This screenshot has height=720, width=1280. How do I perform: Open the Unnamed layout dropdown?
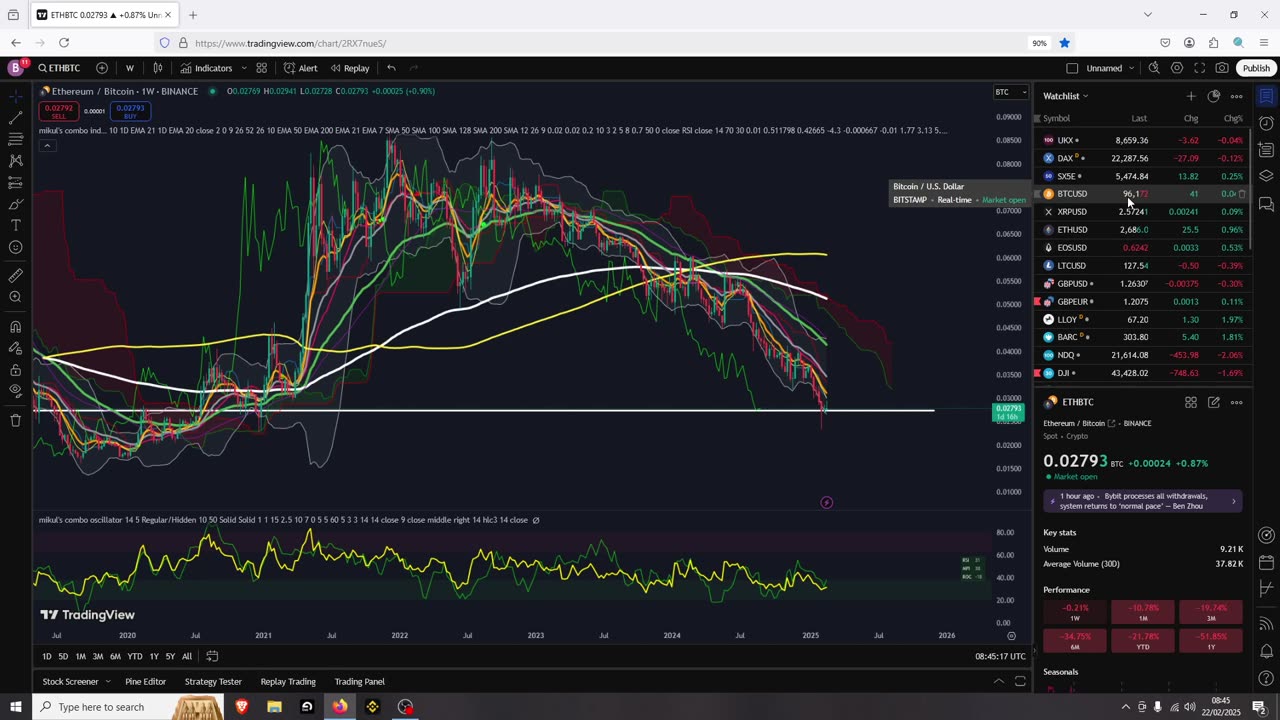[1110, 68]
